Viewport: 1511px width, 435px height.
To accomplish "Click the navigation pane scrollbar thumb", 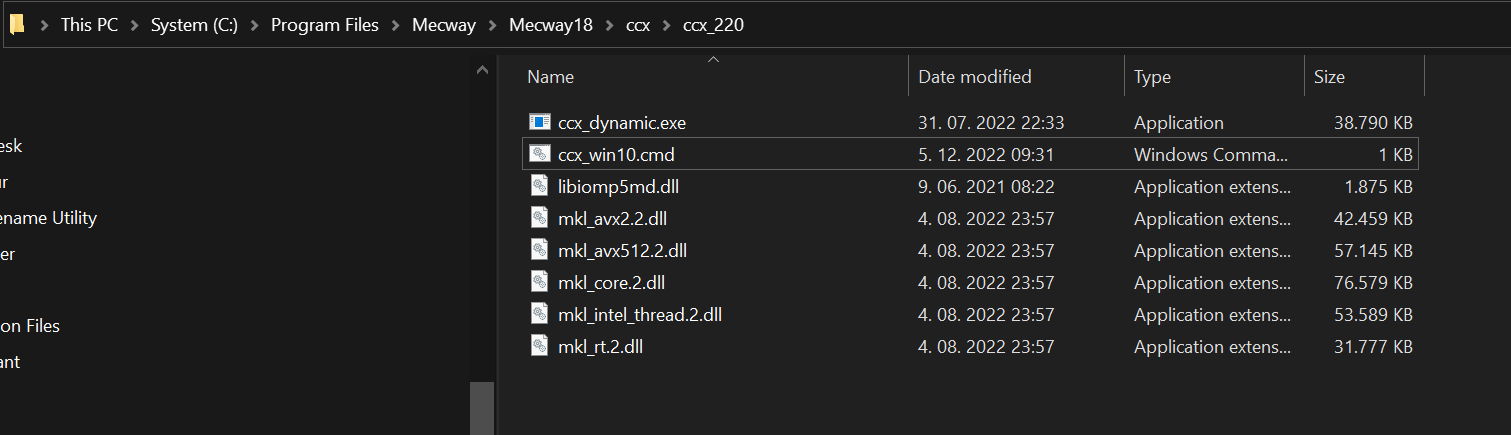I will click(482, 409).
